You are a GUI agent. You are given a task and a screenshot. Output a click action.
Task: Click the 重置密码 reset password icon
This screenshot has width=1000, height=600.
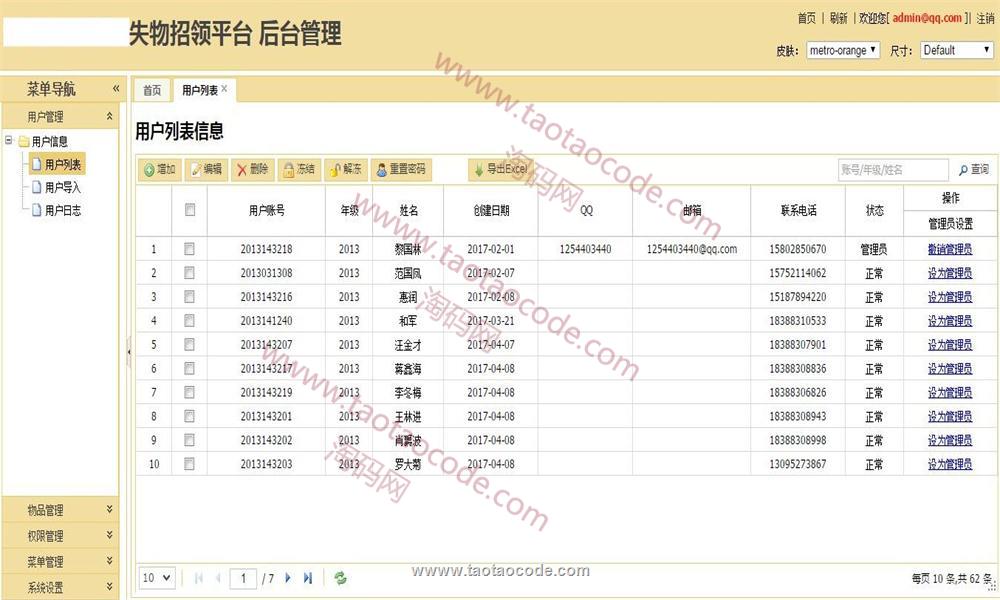(382, 170)
